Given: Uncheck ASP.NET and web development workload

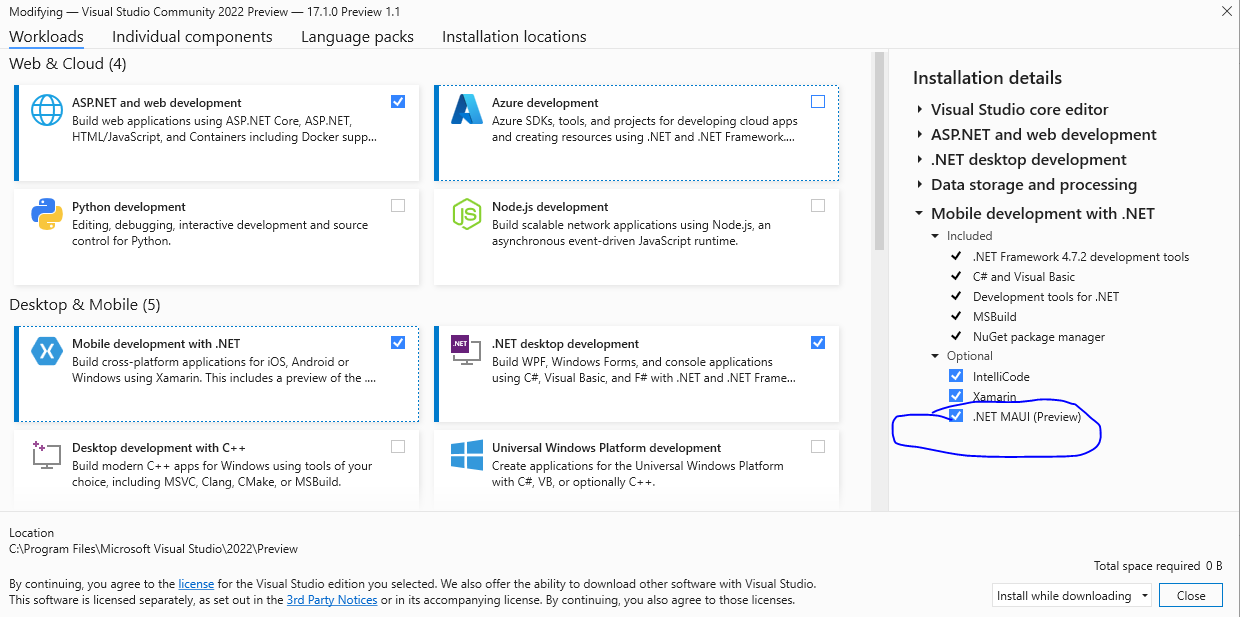Looking at the screenshot, I should click(398, 101).
